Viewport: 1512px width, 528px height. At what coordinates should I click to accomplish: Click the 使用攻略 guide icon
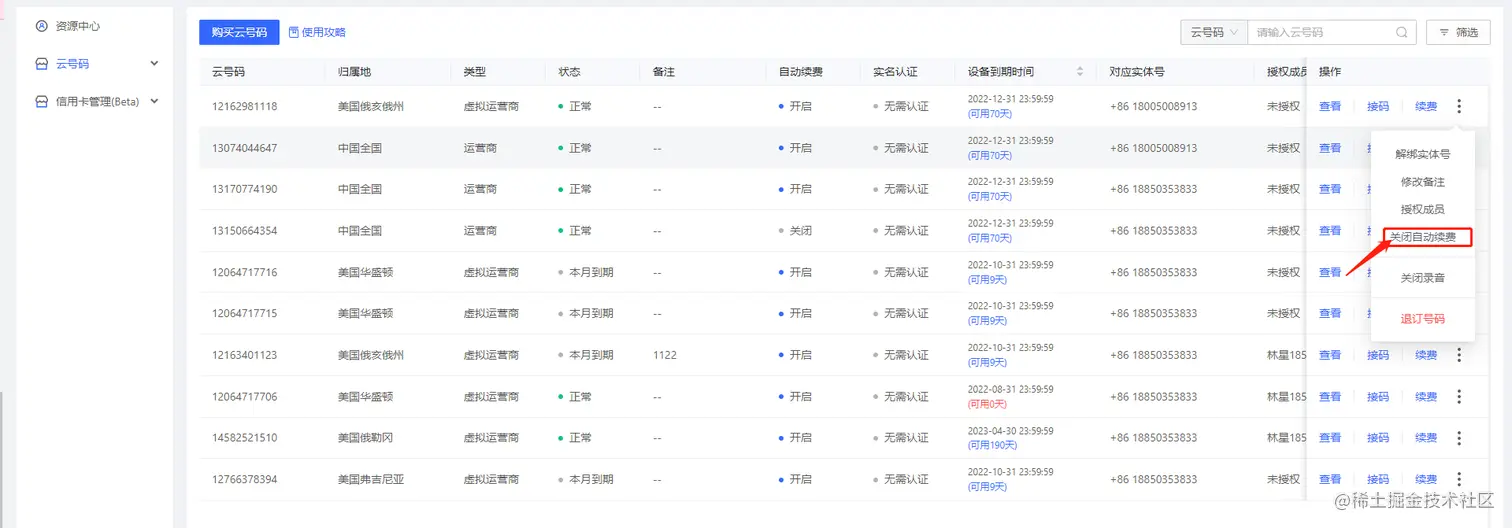point(294,32)
